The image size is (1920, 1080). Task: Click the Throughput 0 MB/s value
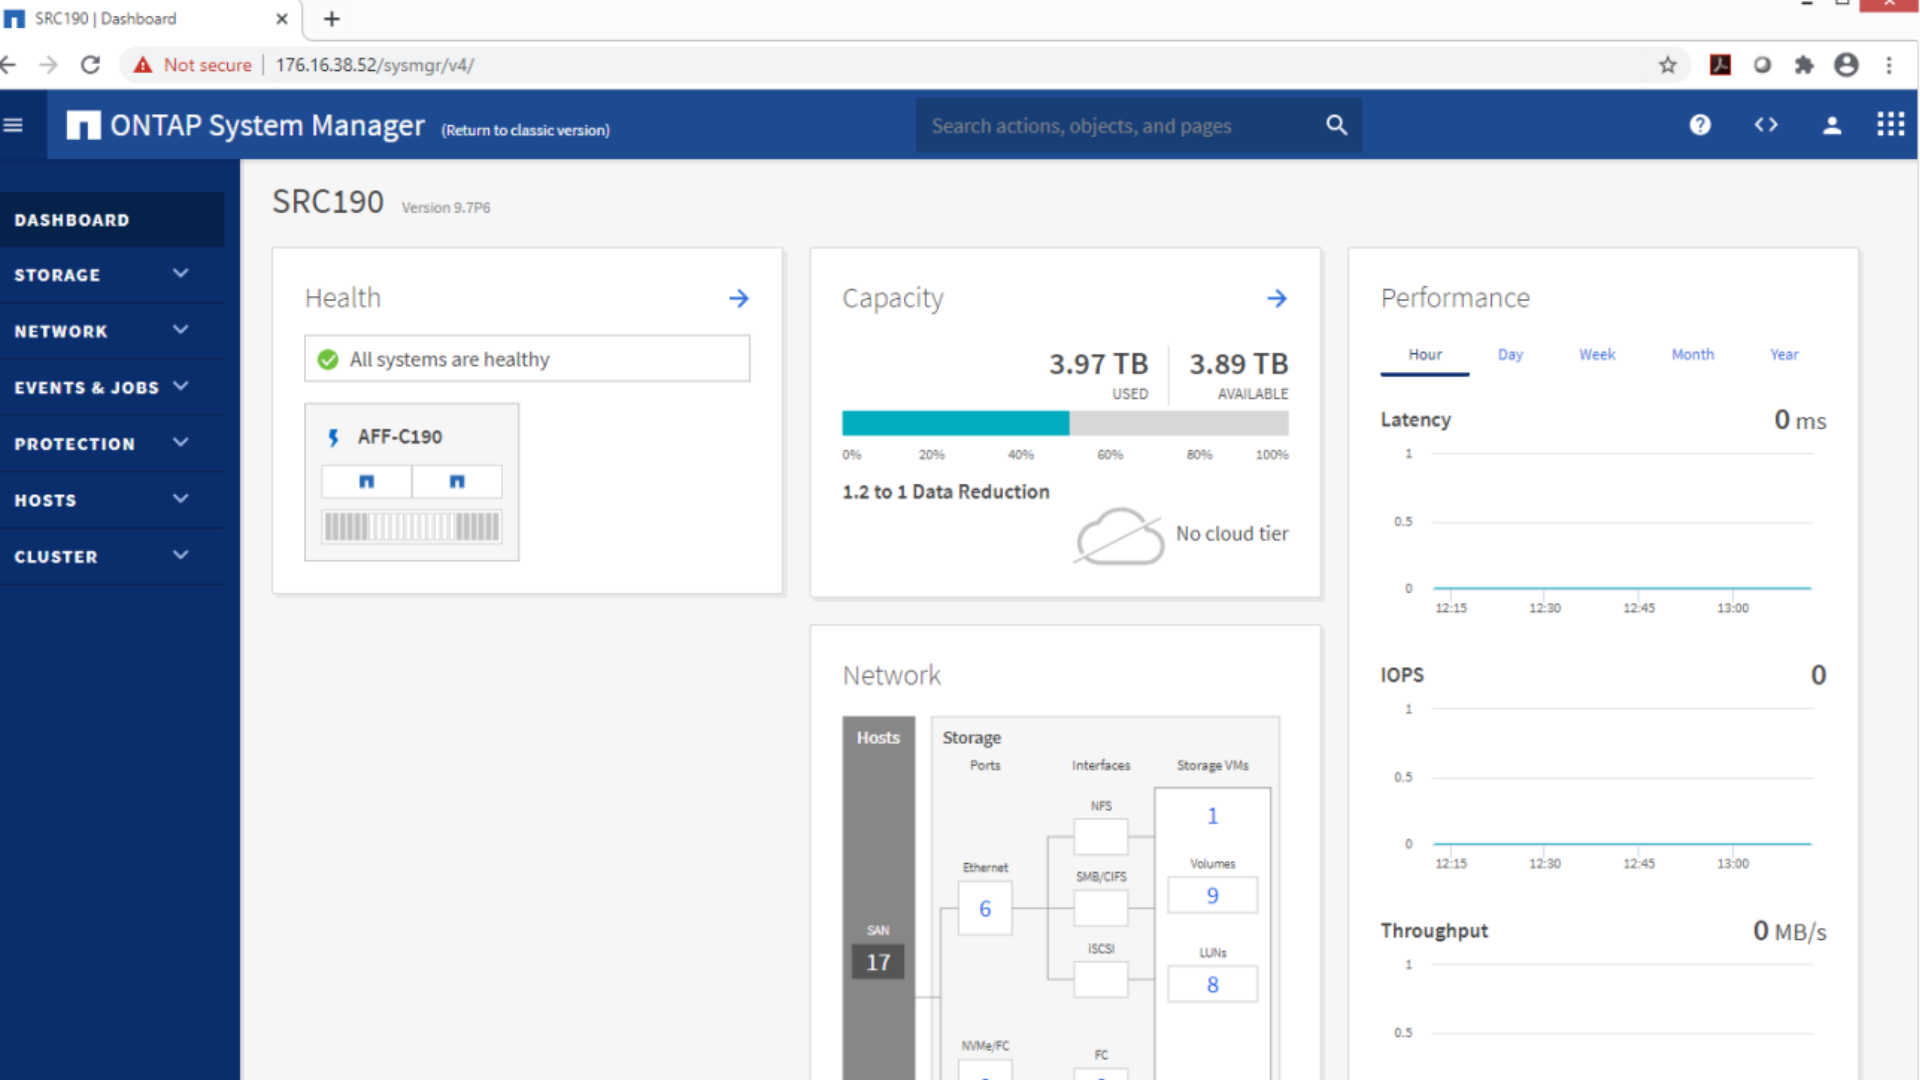pos(1790,931)
